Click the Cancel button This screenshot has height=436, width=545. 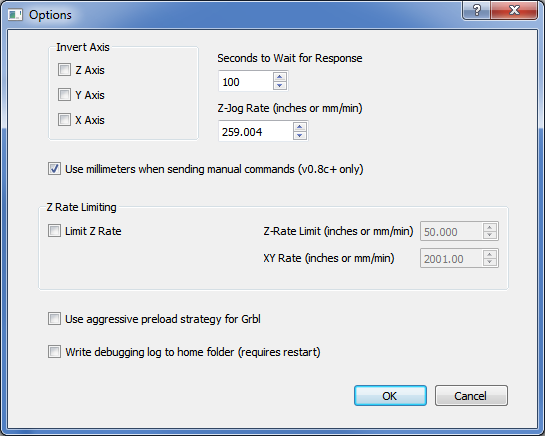click(x=471, y=396)
